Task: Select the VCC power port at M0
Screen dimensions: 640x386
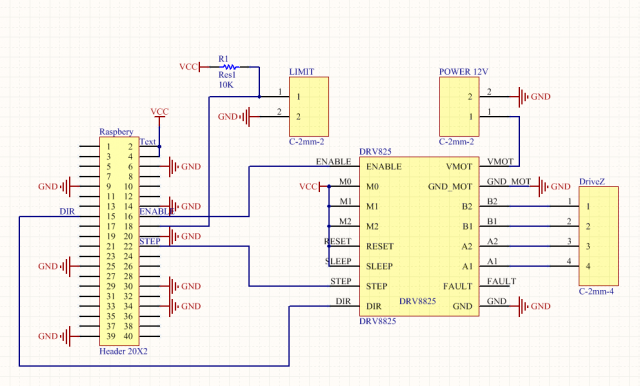Action: [x=310, y=186]
